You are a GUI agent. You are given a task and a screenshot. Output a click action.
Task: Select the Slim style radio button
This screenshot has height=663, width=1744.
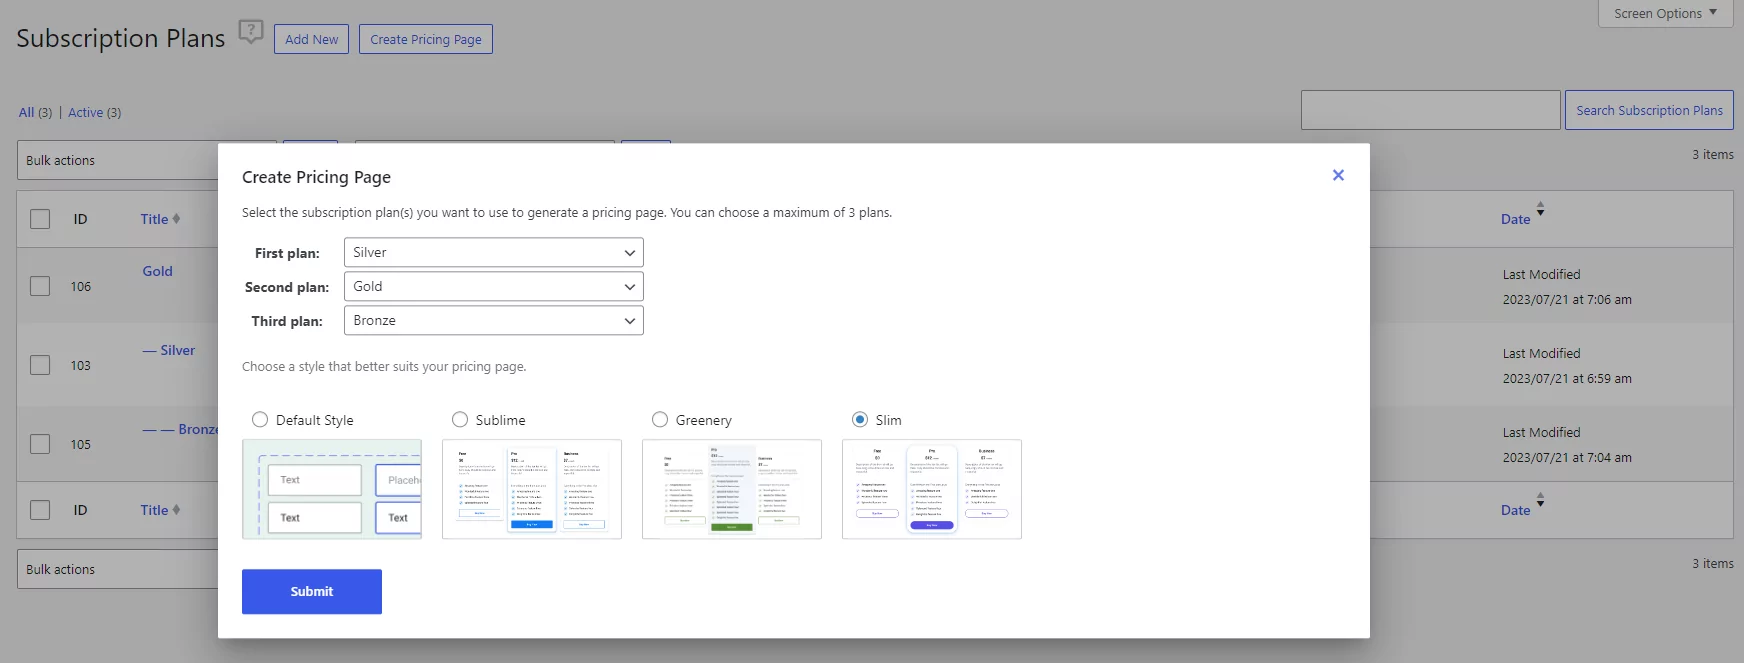[860, 420]
